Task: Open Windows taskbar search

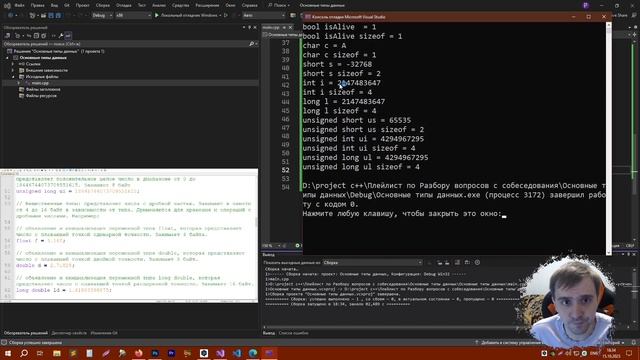Action: (x=24, y=353)
